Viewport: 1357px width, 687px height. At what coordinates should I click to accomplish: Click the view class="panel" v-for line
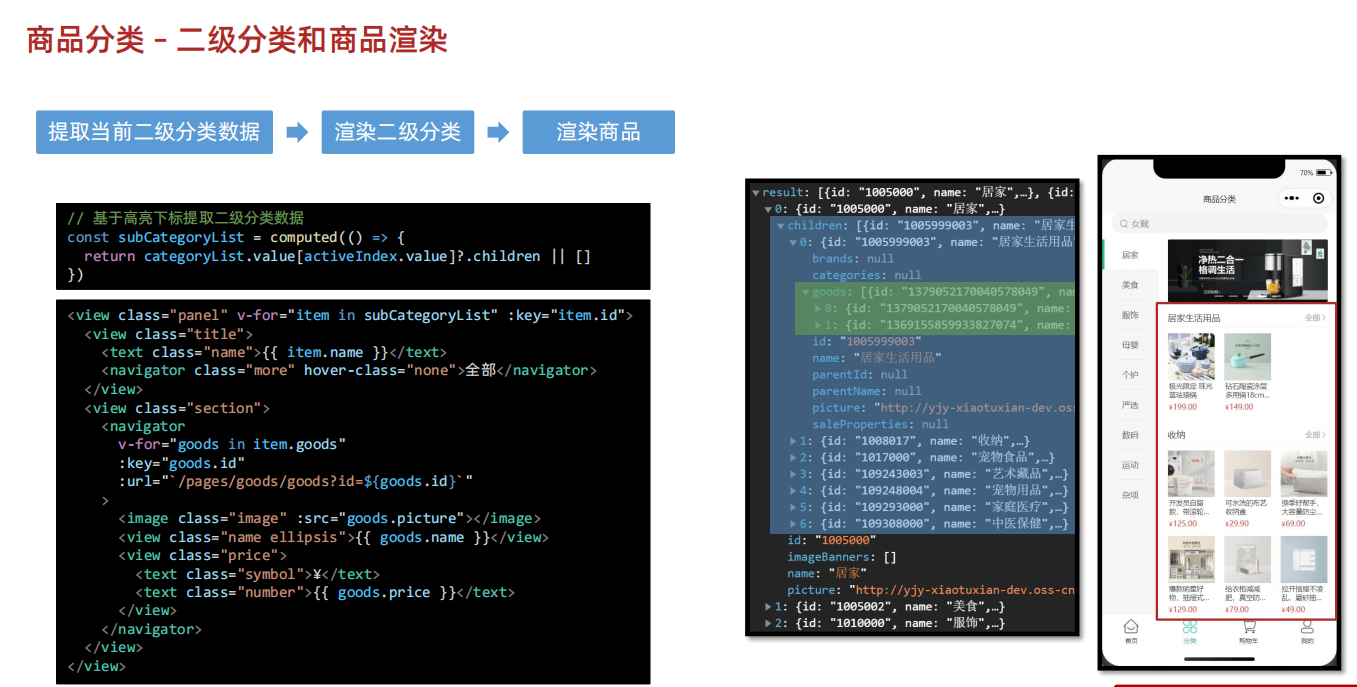[350, 315]
